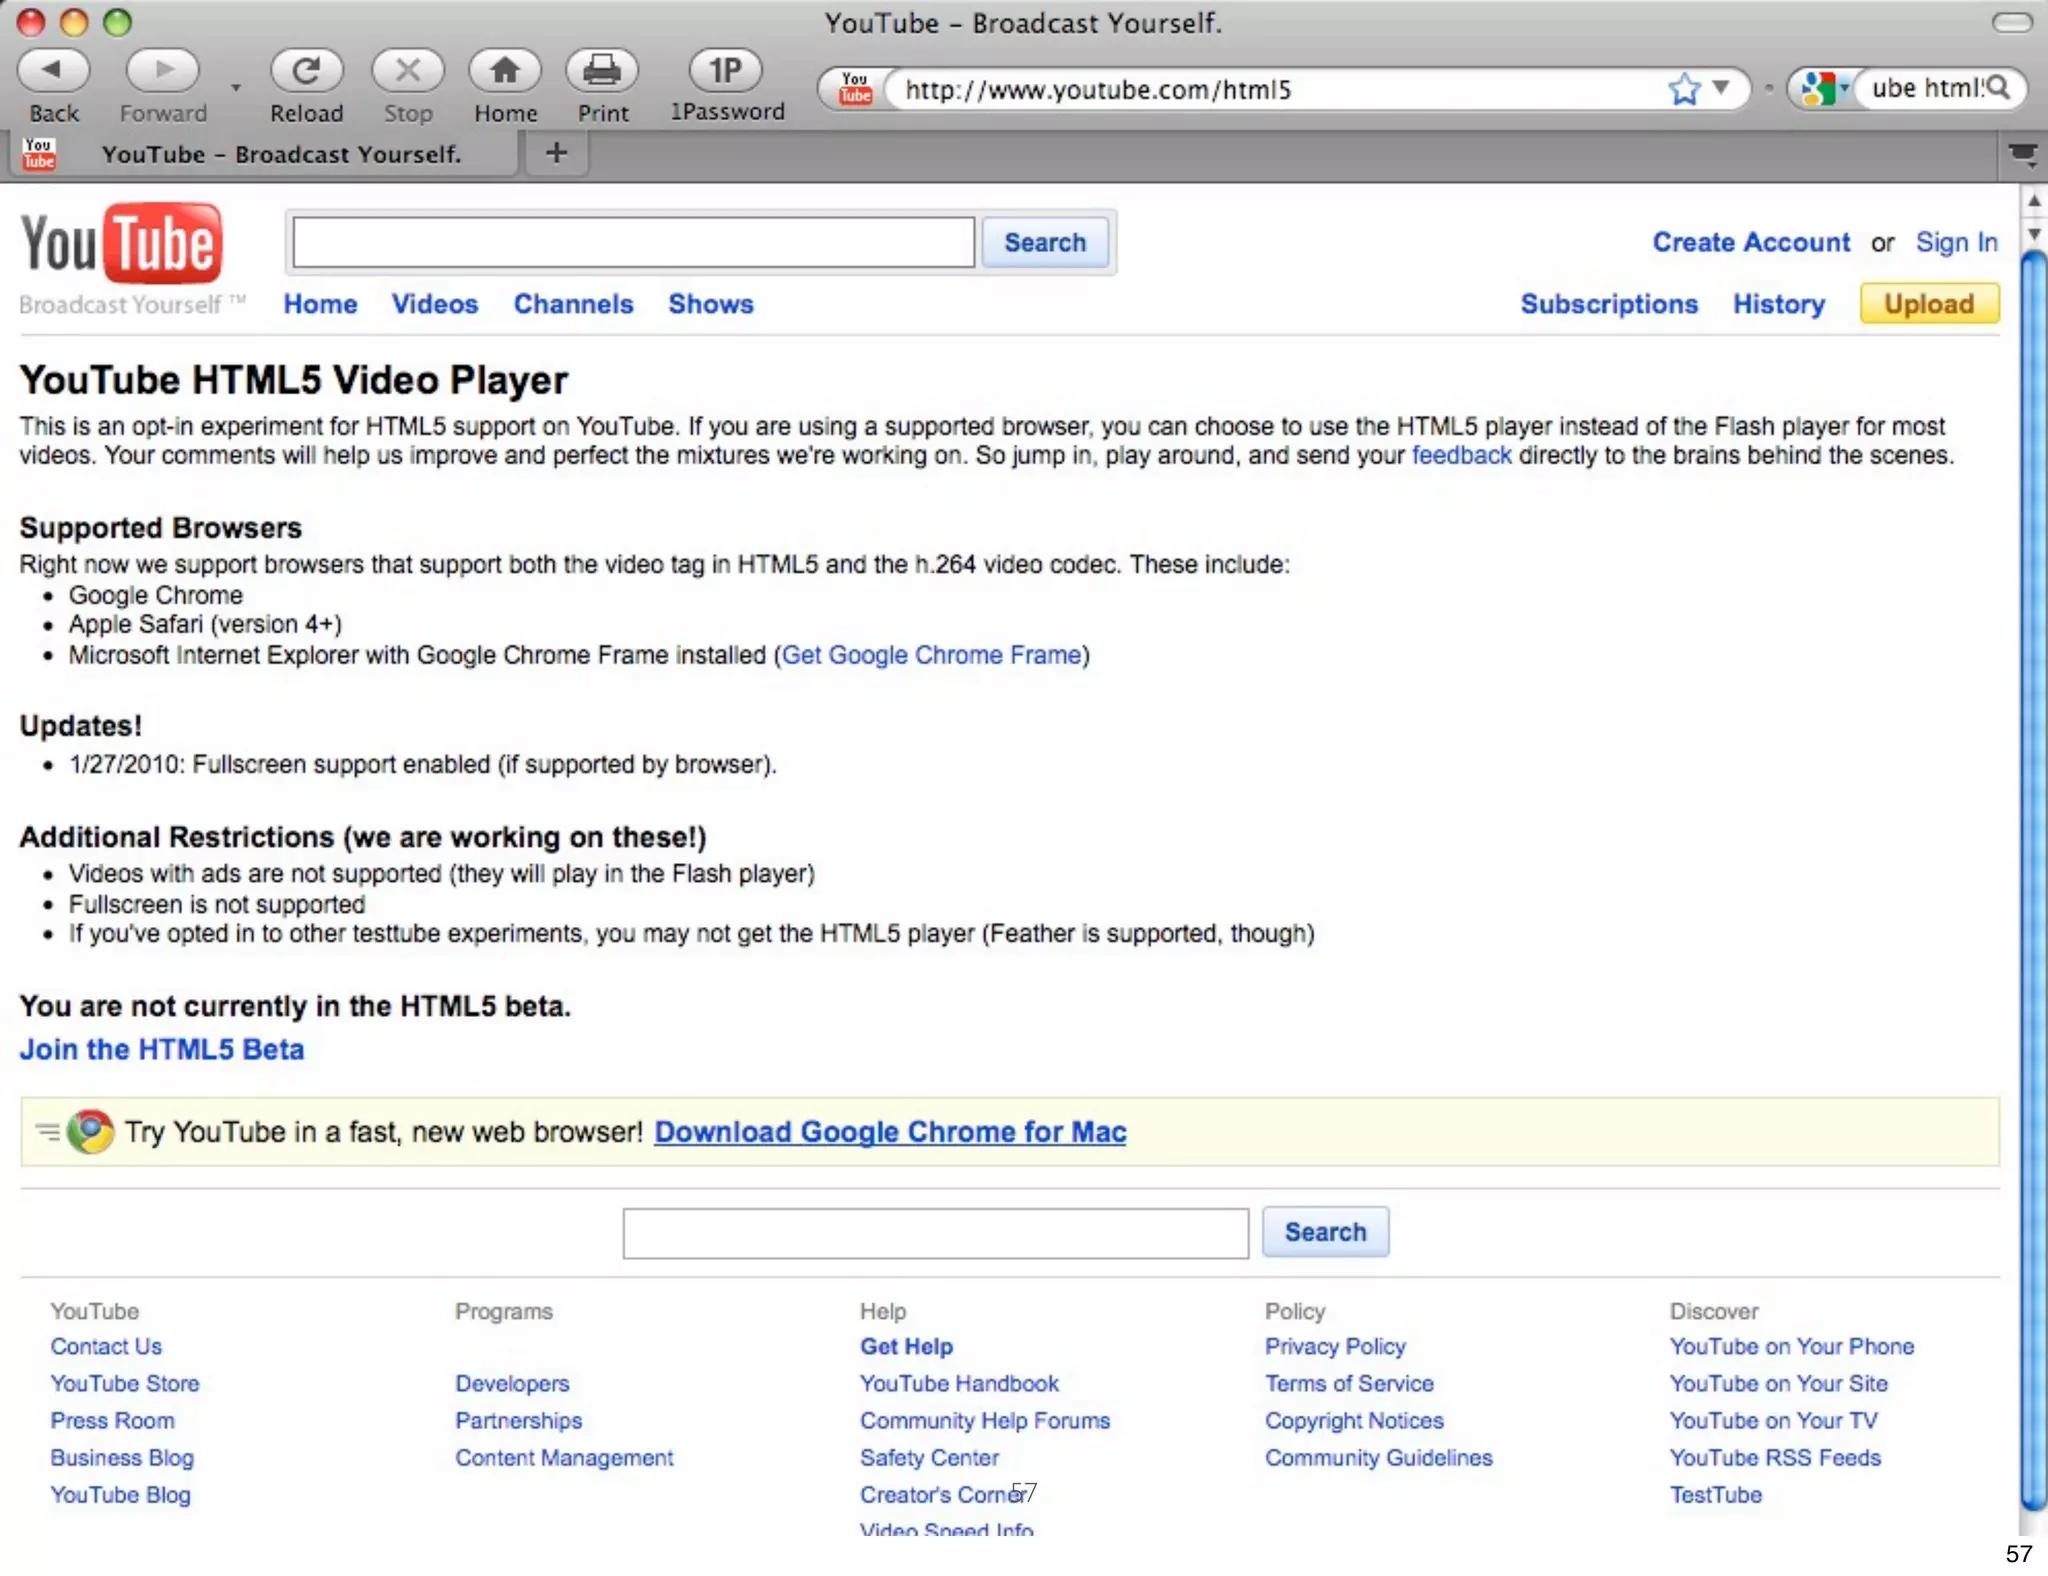The image size is (2048, 1576).
Task: Open address bar history dropdown arrow
Action: [x=1721, y=88]
